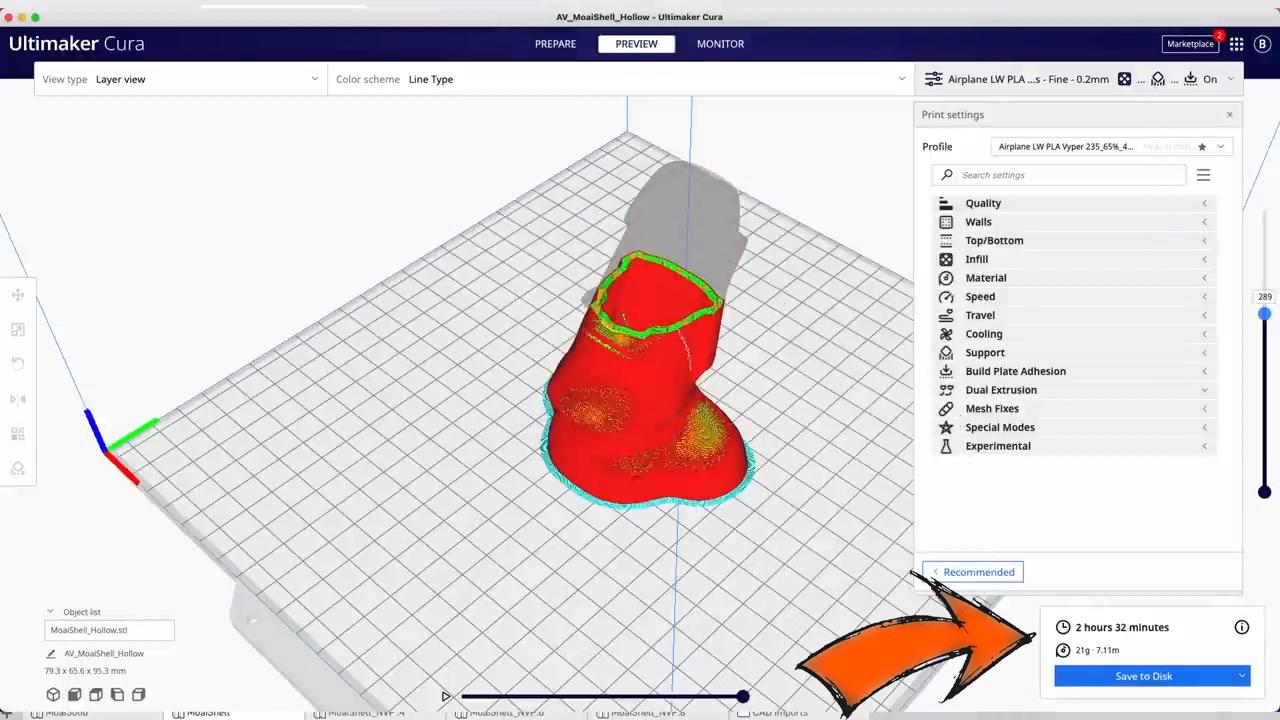Viewport: 1280px width, 720px height.
Task: Switch to left side view icon
Action: (x=117, y=694)
